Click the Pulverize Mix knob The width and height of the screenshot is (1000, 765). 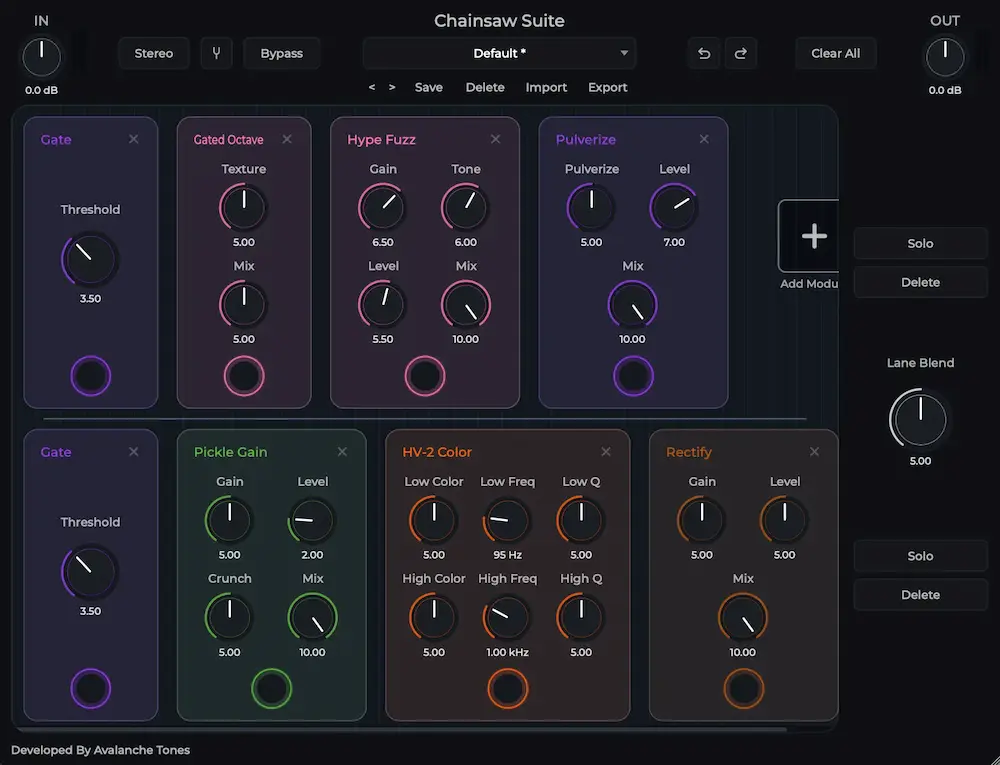633,304
